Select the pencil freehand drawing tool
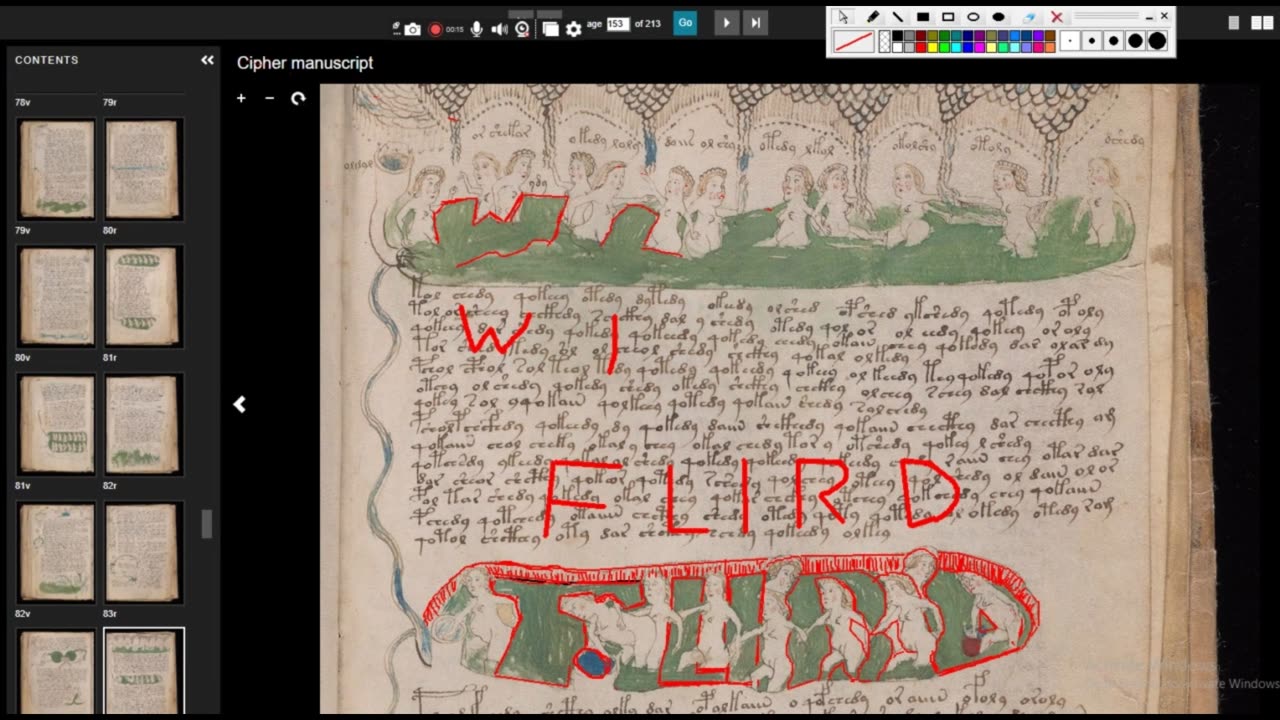Image resolution: width=1280 pixels, height=720 pixels. (x=873, y=17)
